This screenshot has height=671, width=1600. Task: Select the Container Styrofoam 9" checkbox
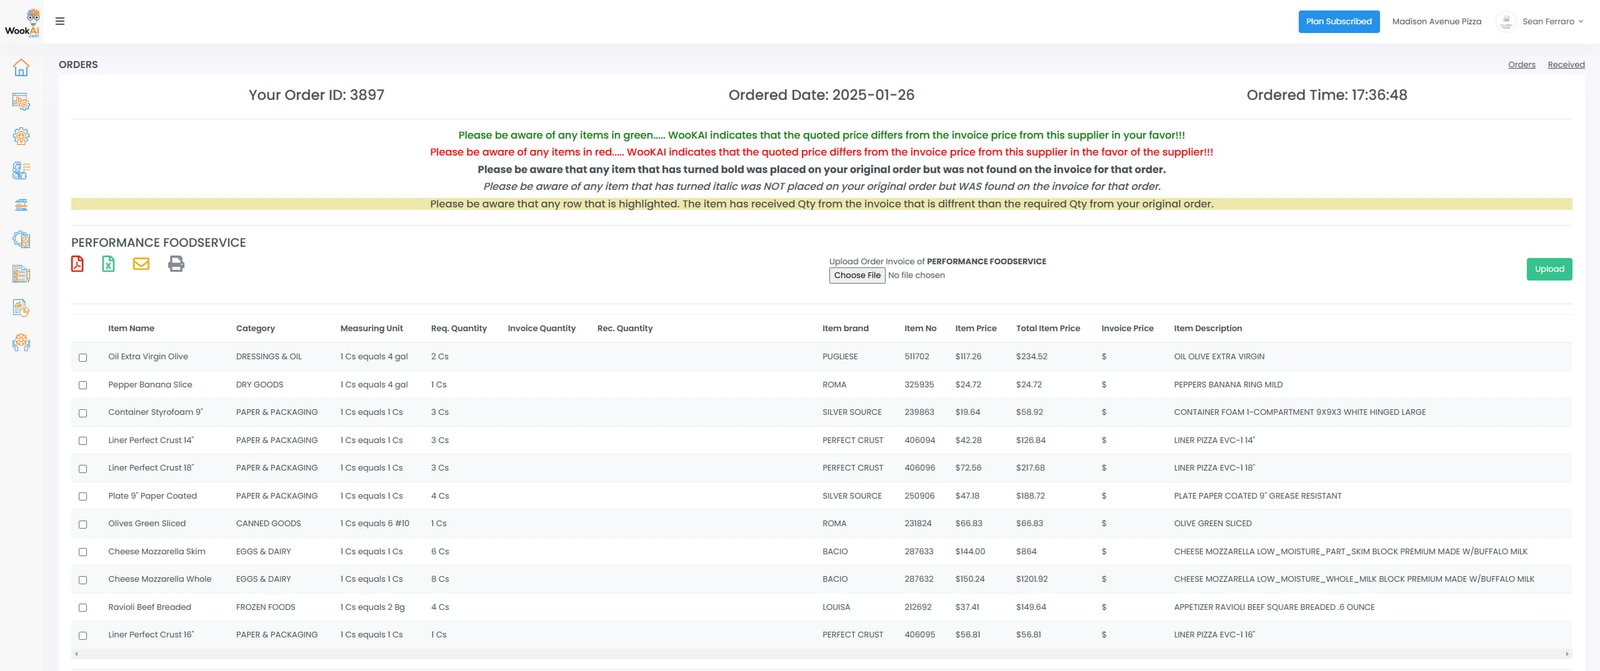83,413
